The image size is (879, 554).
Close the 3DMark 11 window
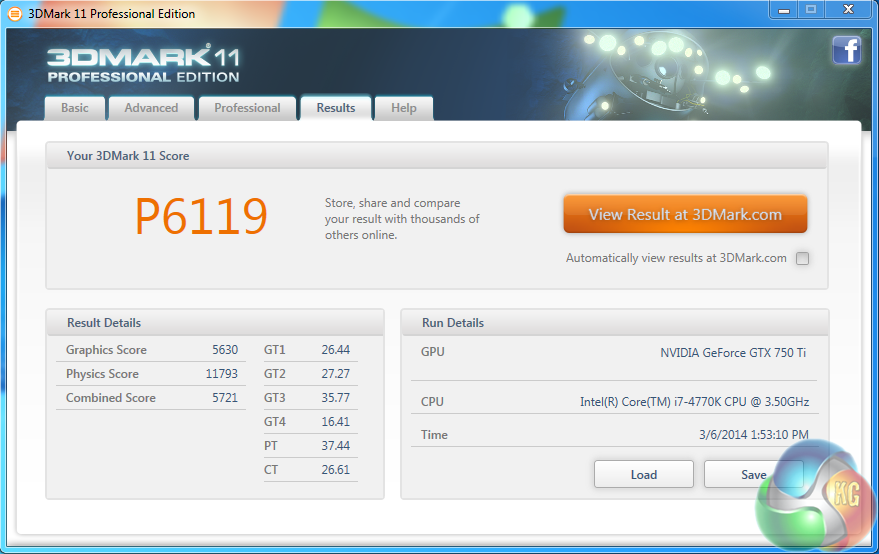coord(849,10)
